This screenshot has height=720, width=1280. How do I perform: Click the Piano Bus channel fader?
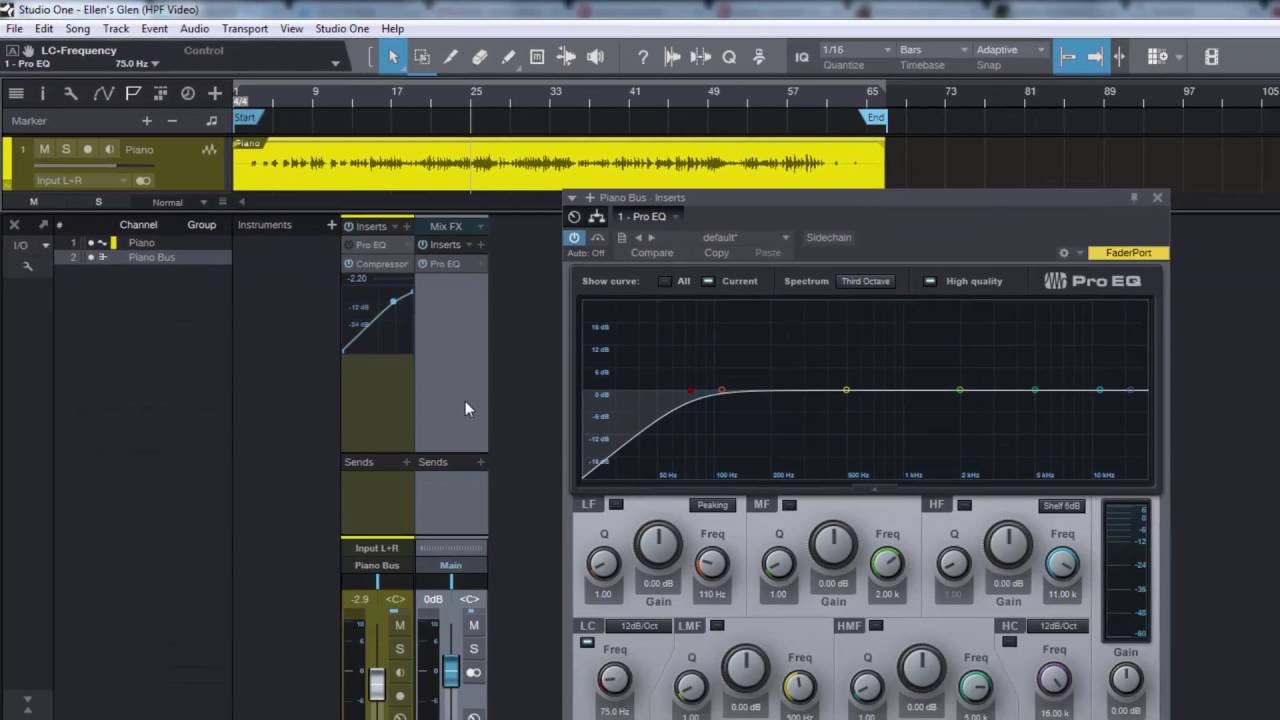(x=377, y=684)
